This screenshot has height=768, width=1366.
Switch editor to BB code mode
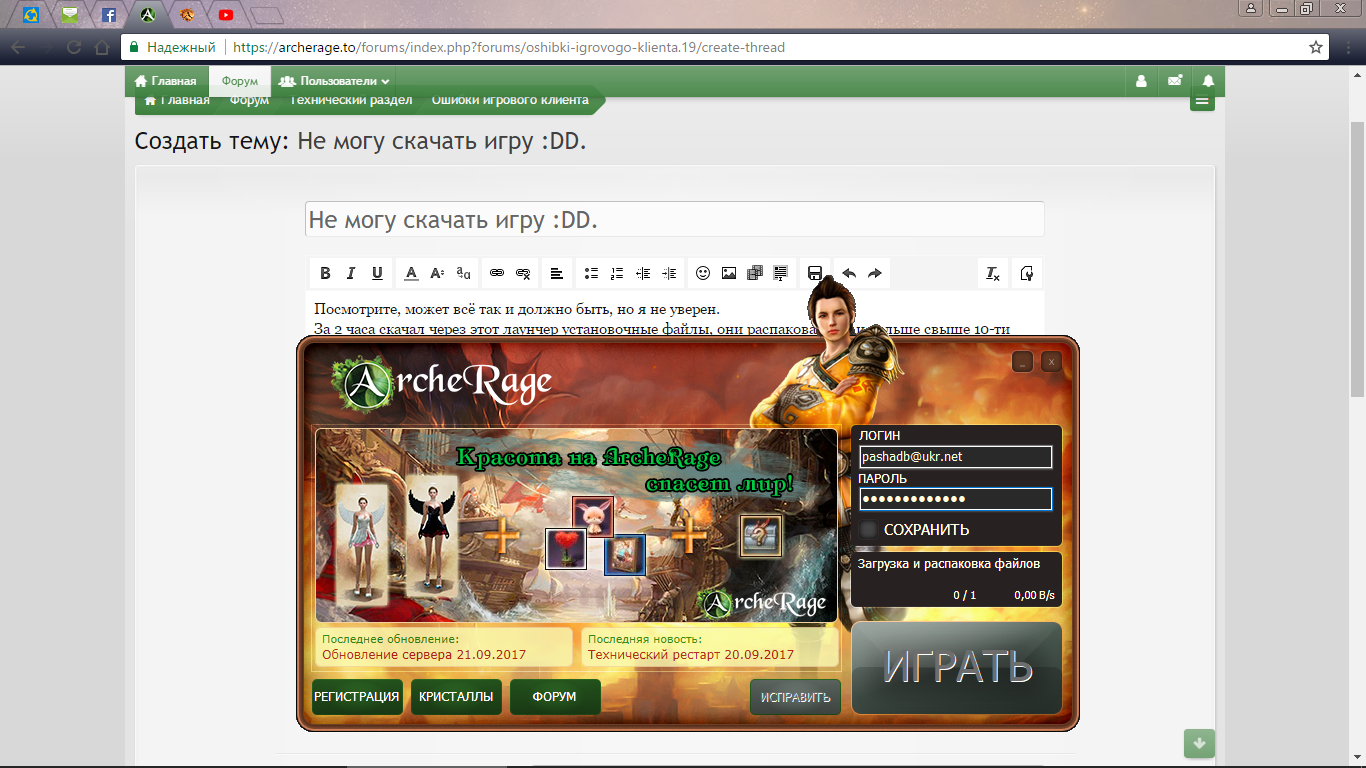1027,273
